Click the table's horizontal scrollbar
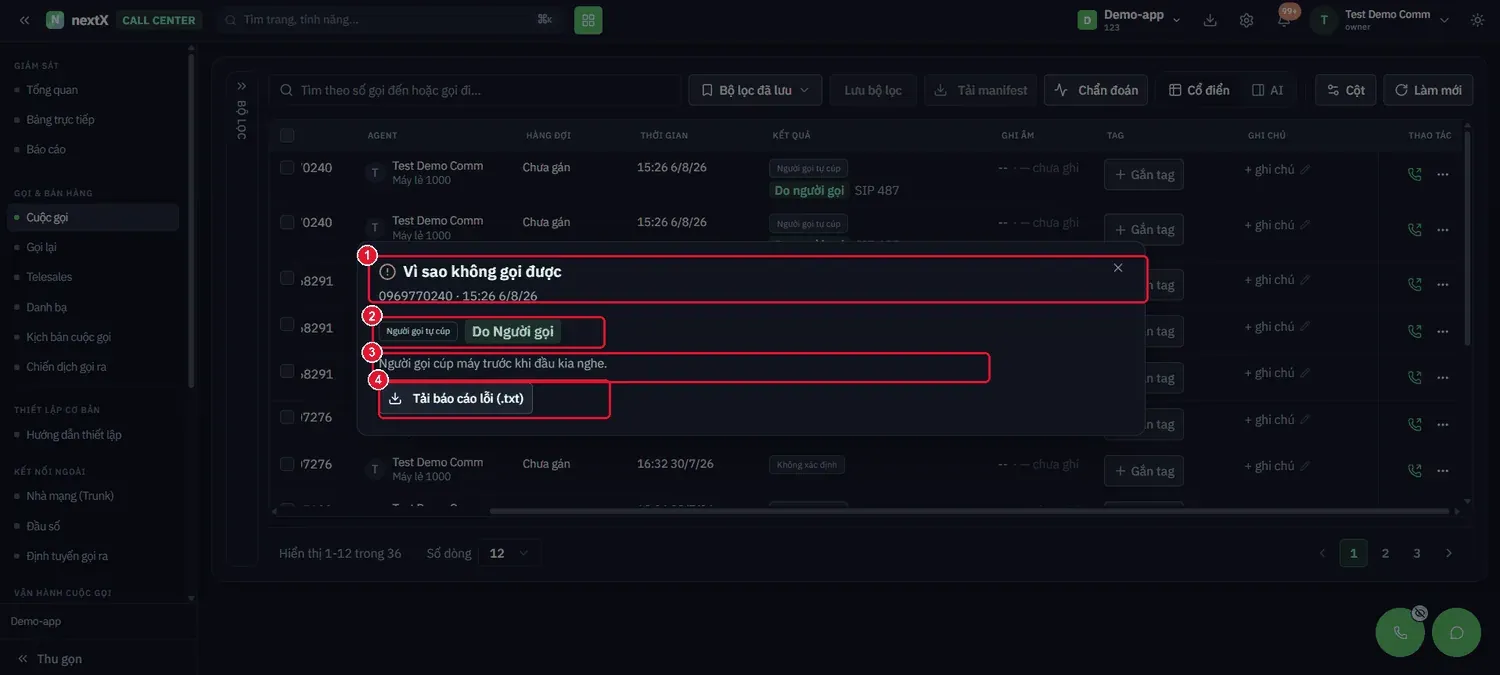The width and height of the screenshot is (1500, 675). tap(968, 511)
